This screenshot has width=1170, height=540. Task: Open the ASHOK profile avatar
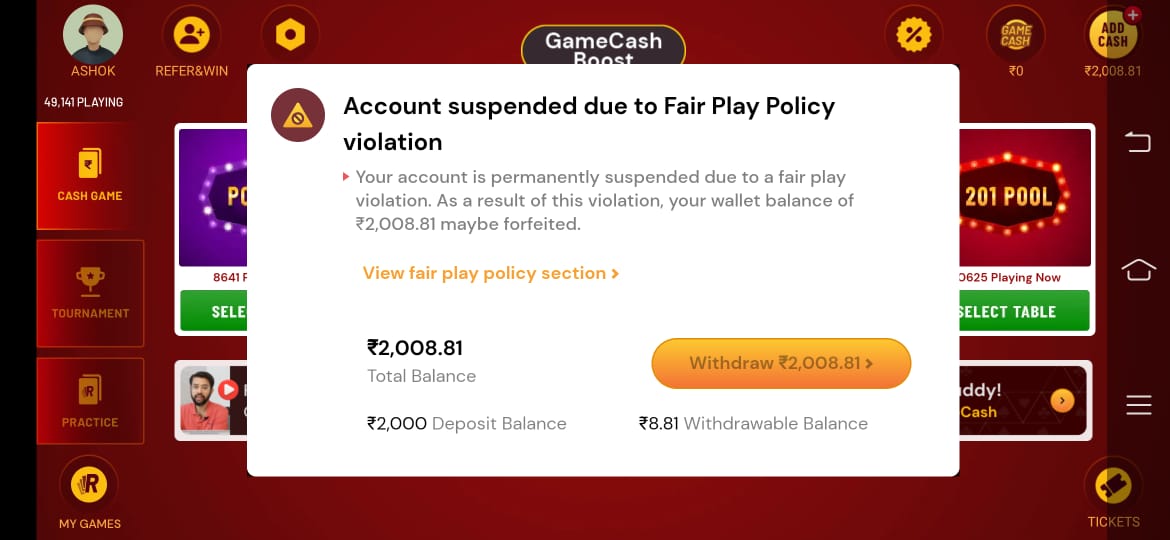pyautogui.click(x=93, y=34)
